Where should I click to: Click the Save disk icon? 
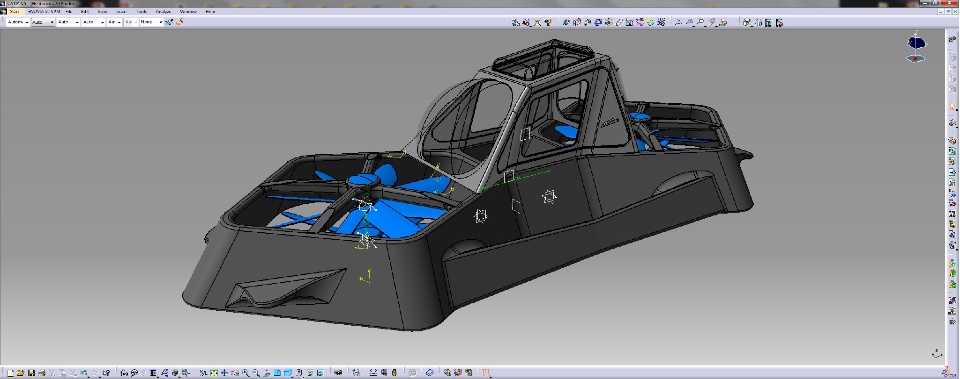point(31,372)
